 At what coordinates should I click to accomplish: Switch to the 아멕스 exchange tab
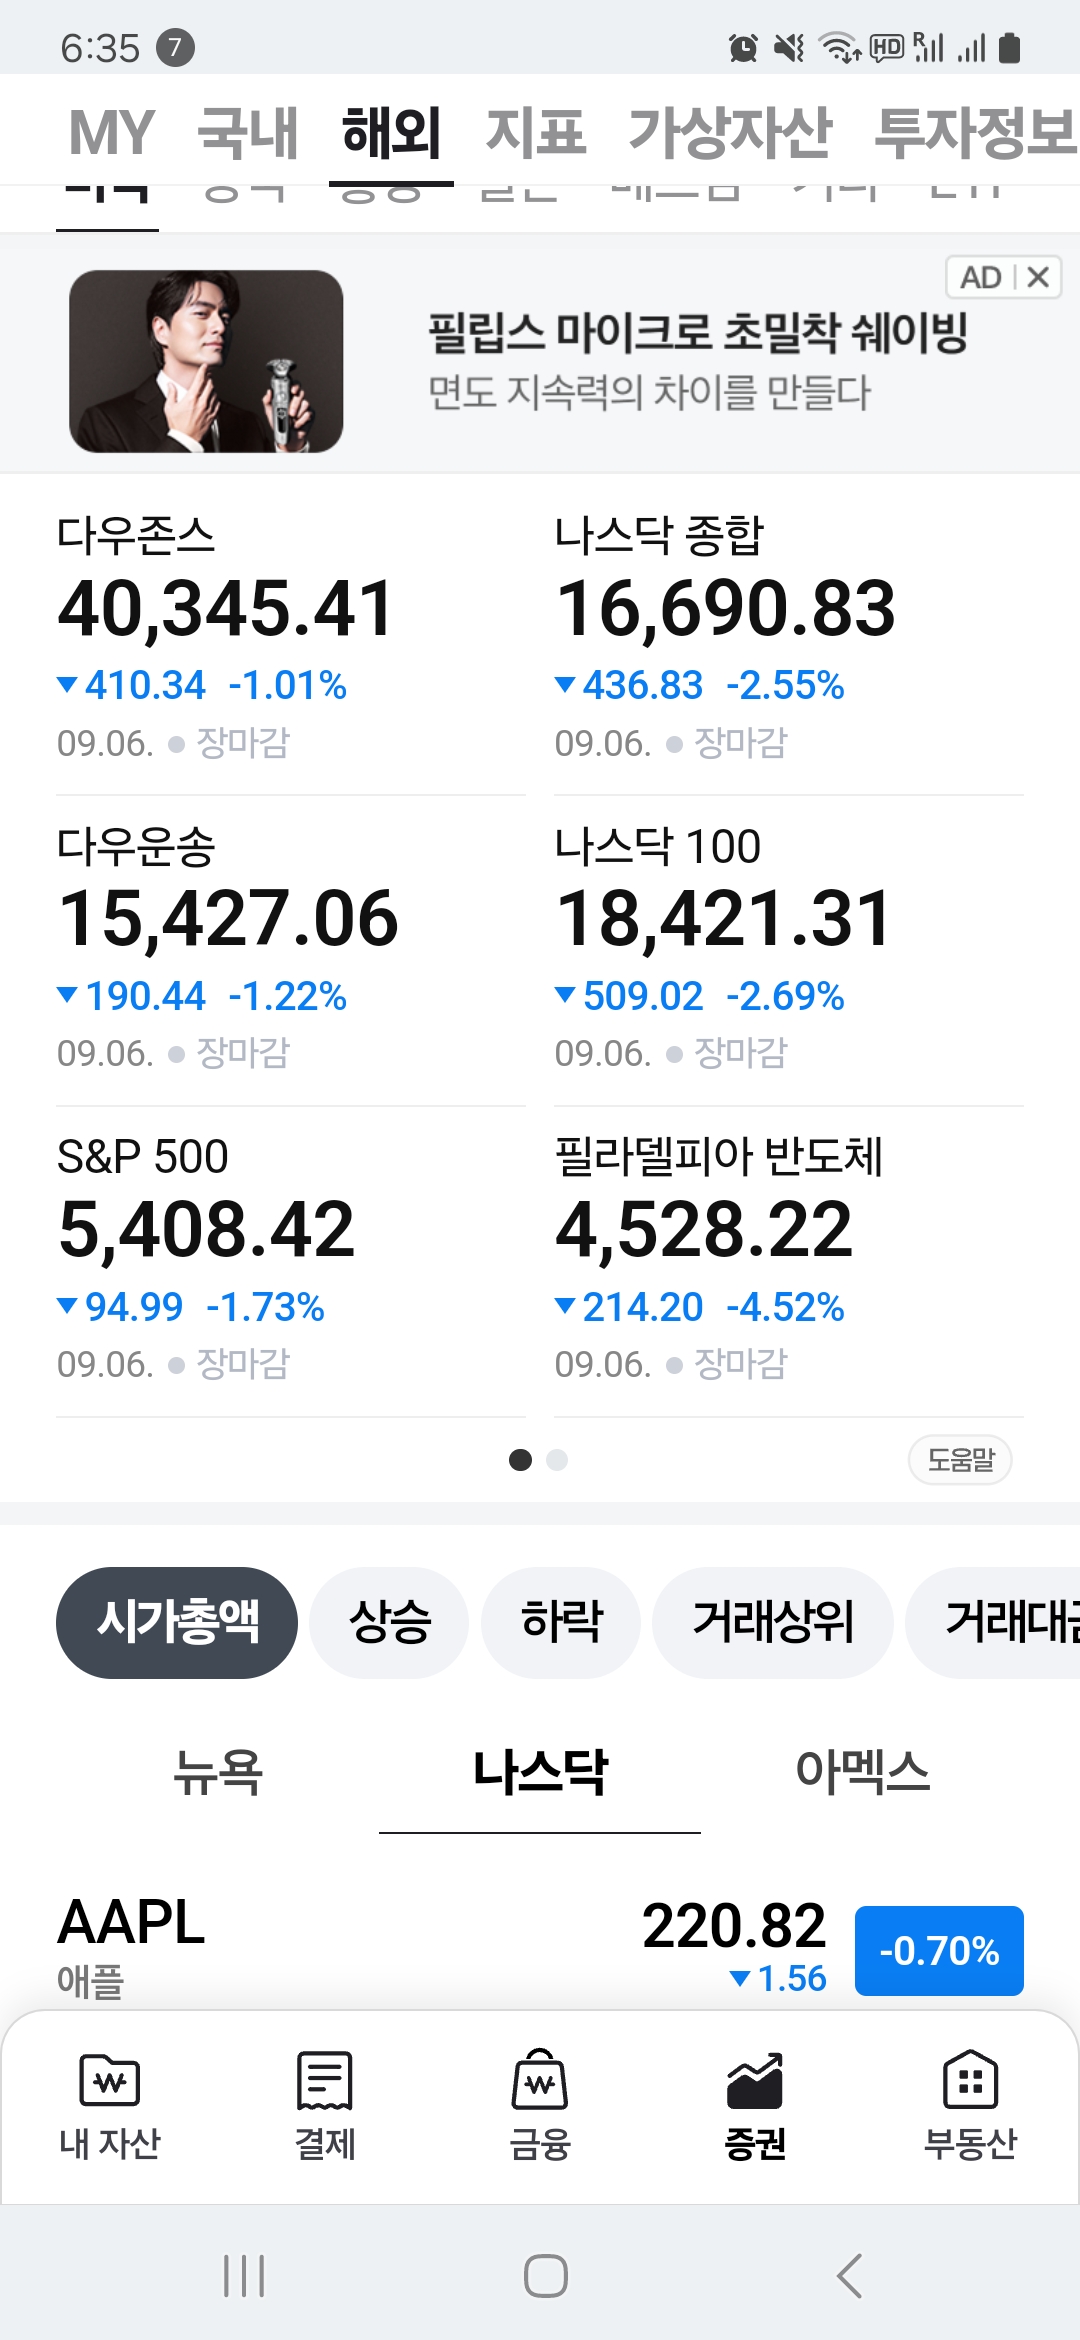[x=862, y=1772]
